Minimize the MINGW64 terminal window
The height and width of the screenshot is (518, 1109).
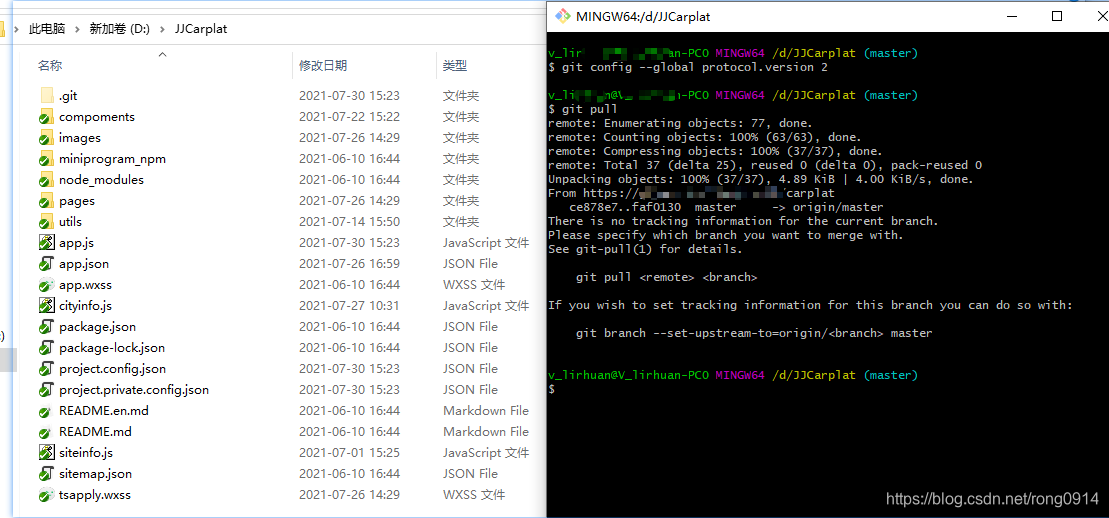[1013, 16]
